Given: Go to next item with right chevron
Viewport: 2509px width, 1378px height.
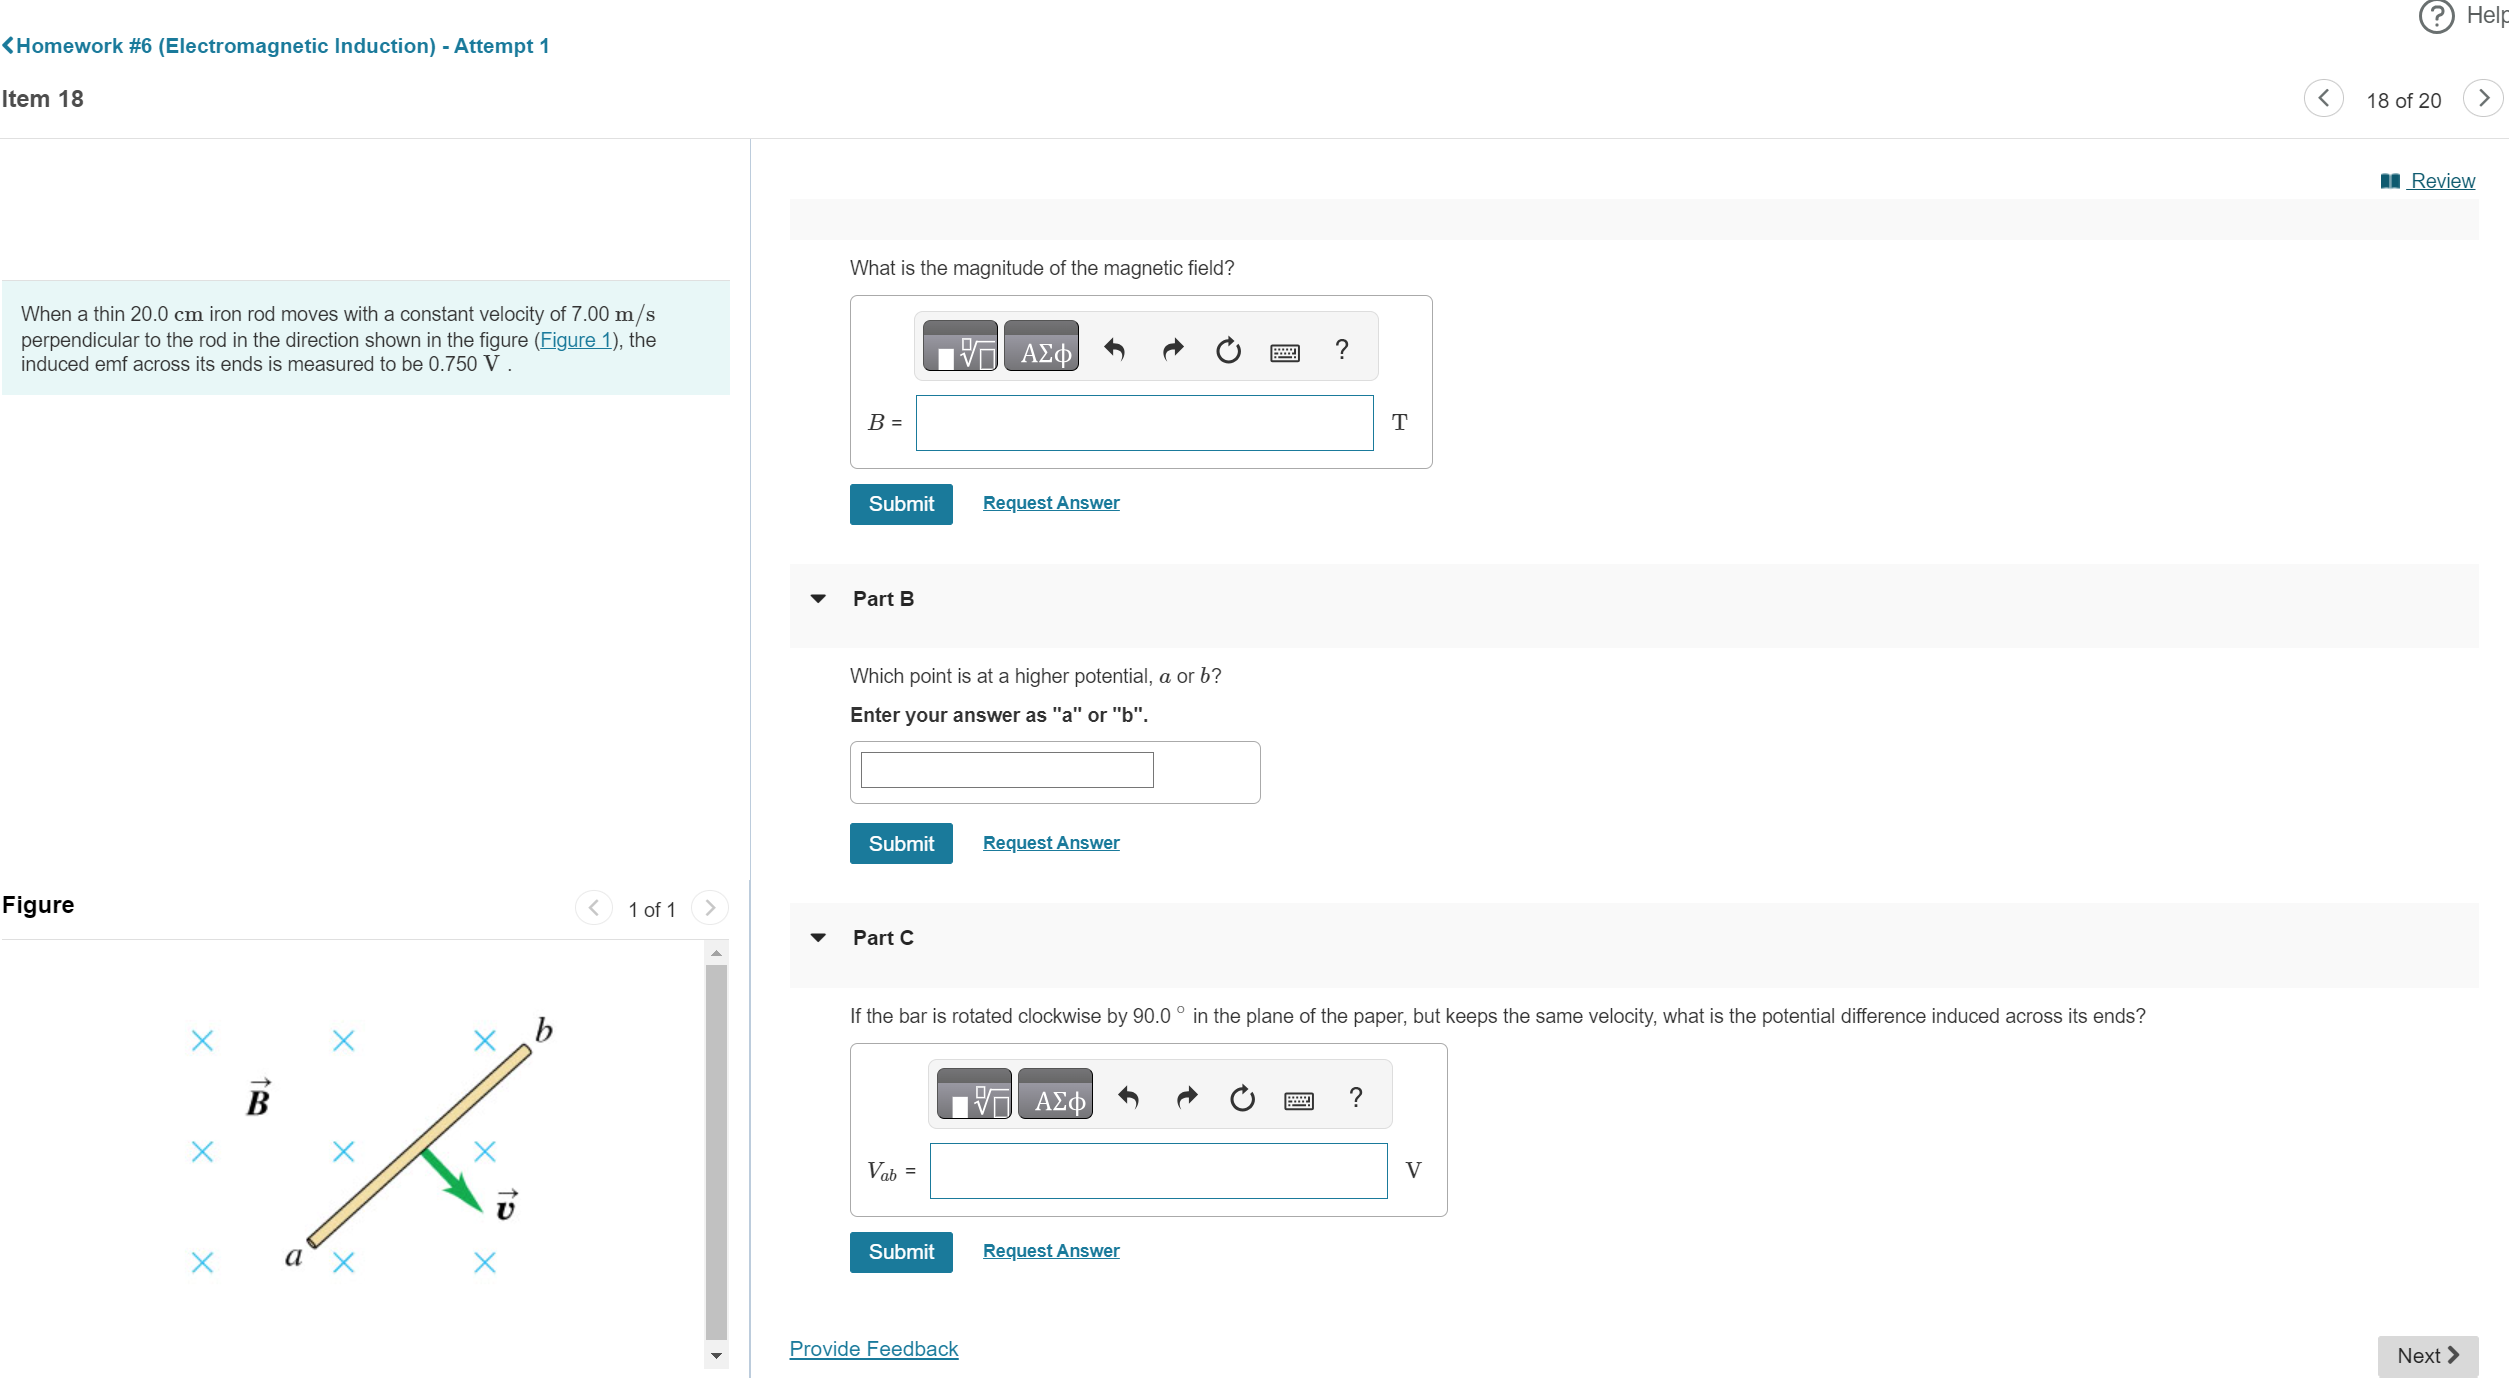Looking at the screenshot, I should 2482,99.
